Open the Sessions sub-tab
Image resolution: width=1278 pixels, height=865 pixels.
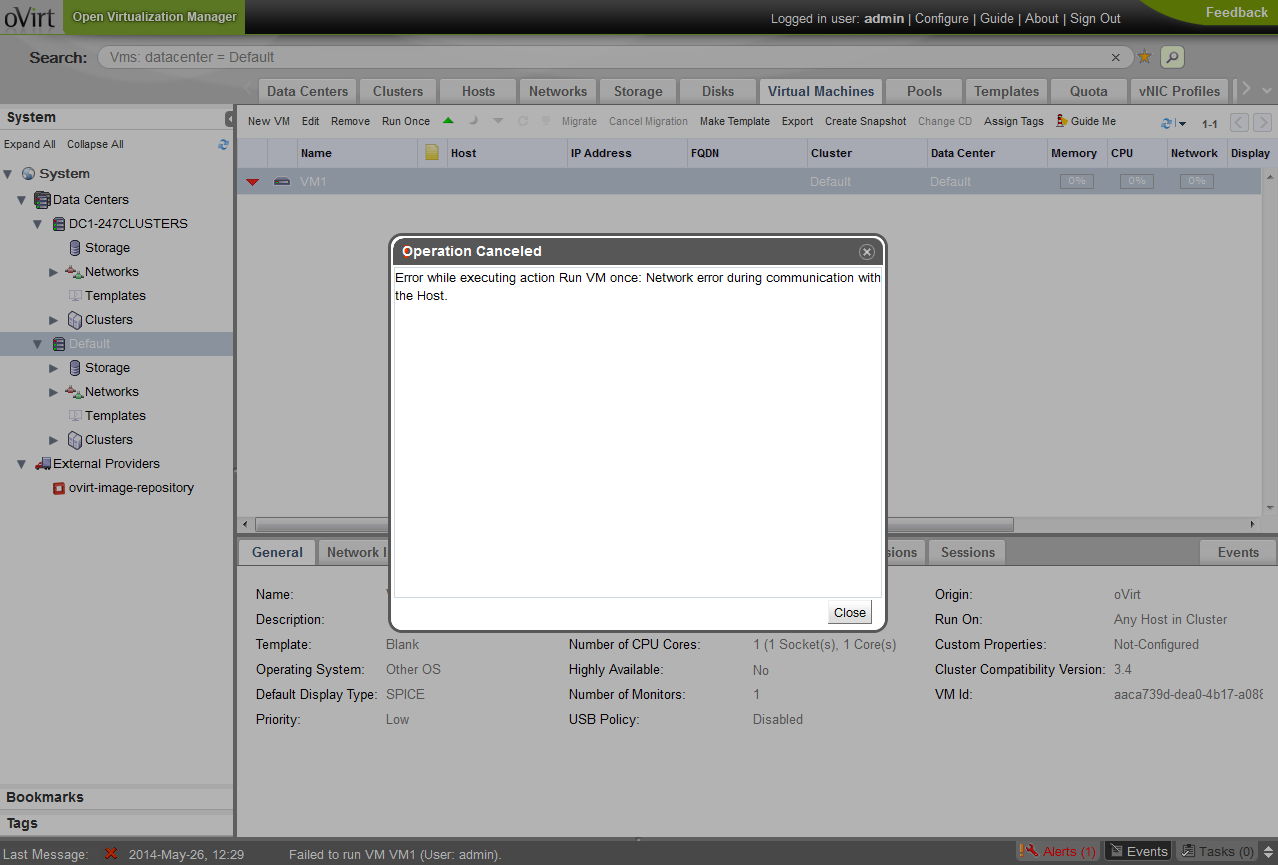967,552
